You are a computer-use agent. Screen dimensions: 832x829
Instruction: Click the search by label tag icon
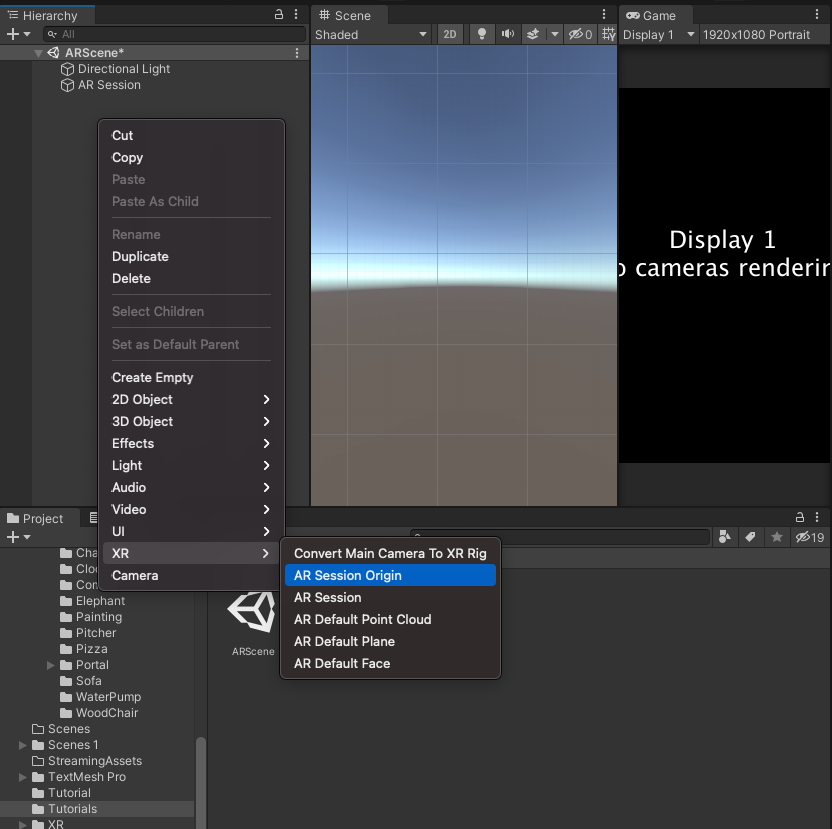coord(750,537)
